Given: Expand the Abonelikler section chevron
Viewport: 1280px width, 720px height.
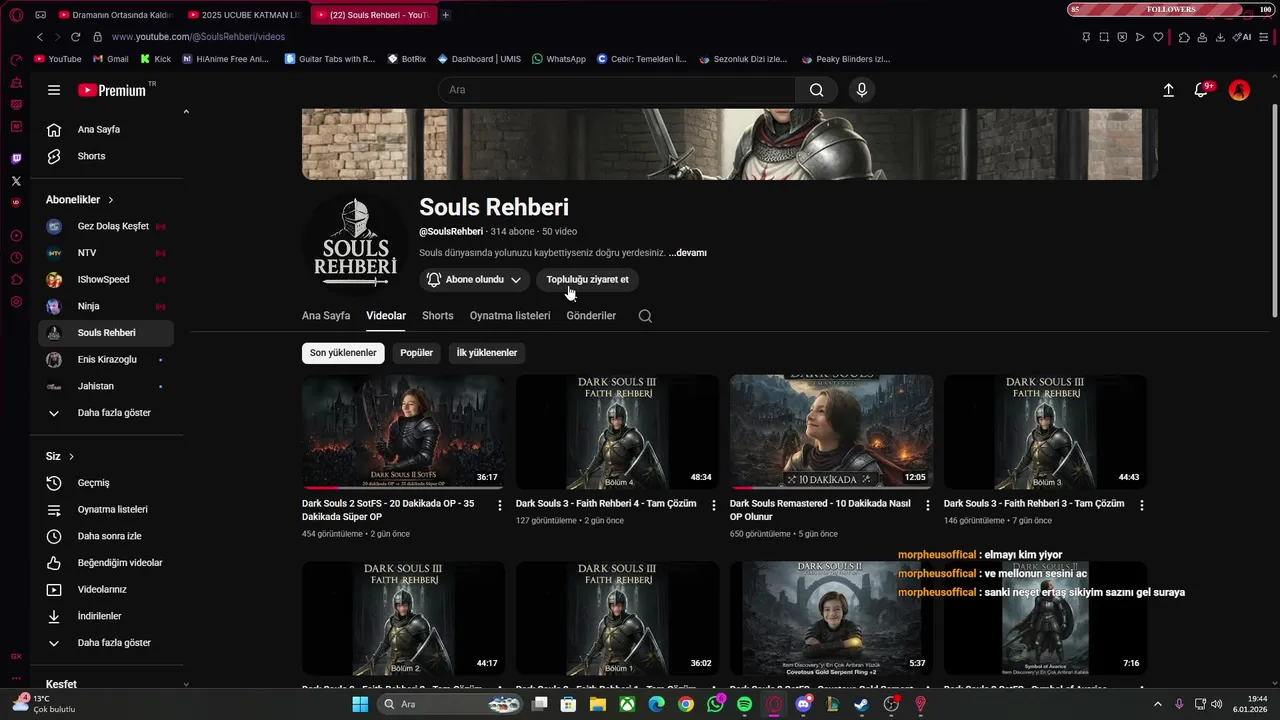Looking at the screenshot, I should pyautogui.click(x=111, y=200).
